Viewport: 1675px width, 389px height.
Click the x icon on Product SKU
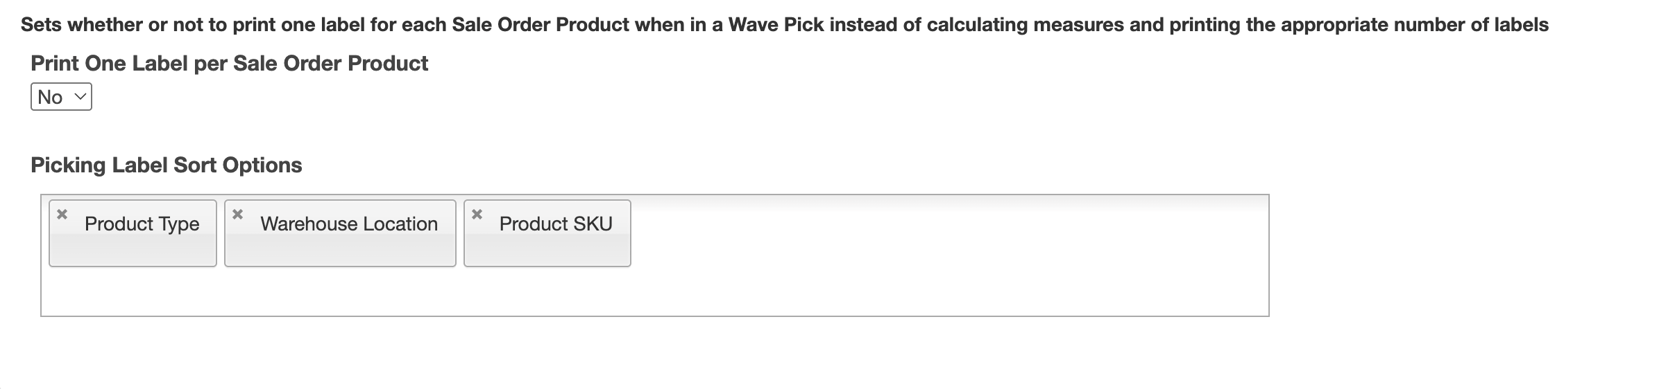(477, 214)
